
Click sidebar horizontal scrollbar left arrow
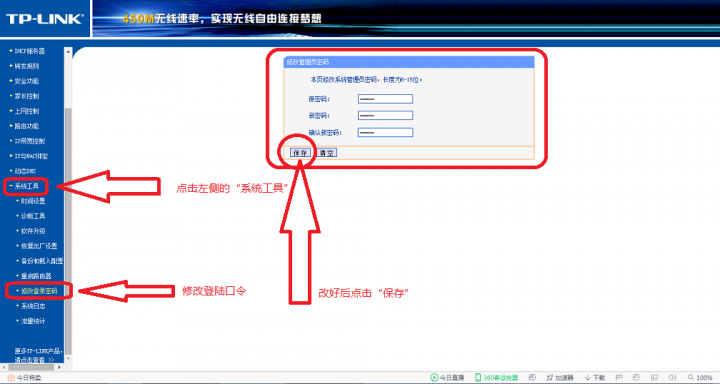pyautogui.click(x=5, y=367)
